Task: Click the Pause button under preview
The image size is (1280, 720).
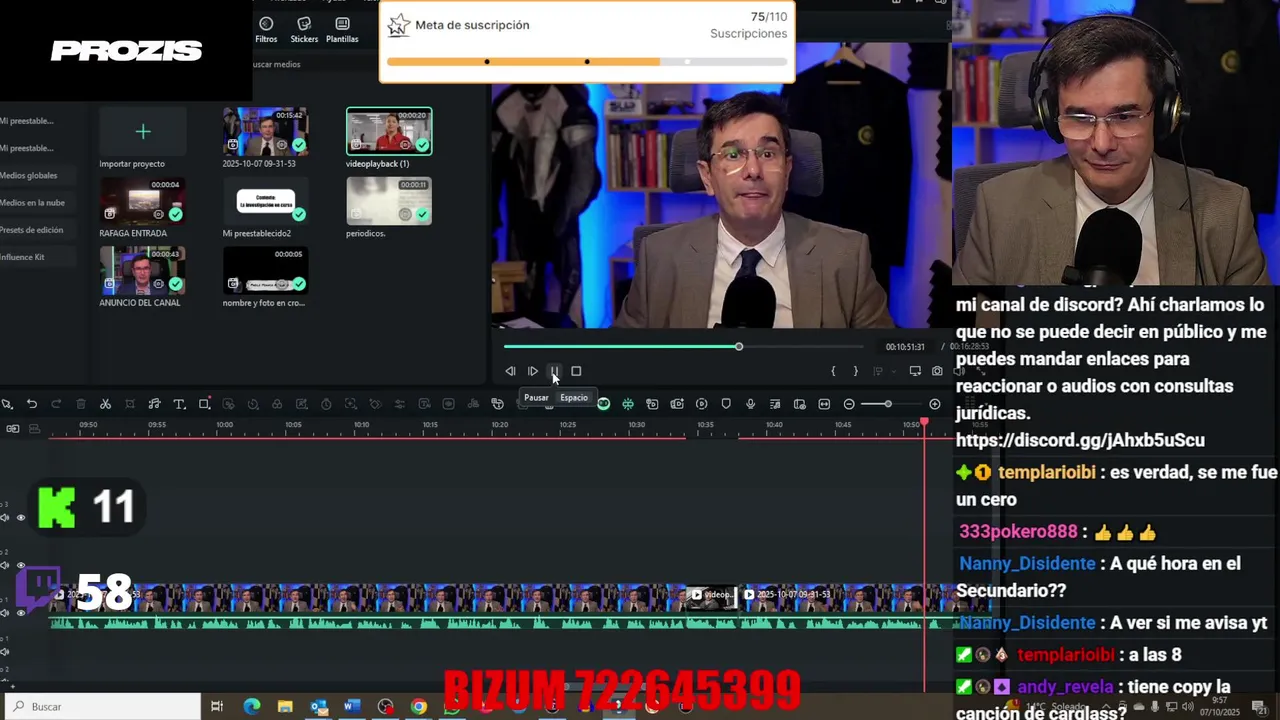Action: 554,371
